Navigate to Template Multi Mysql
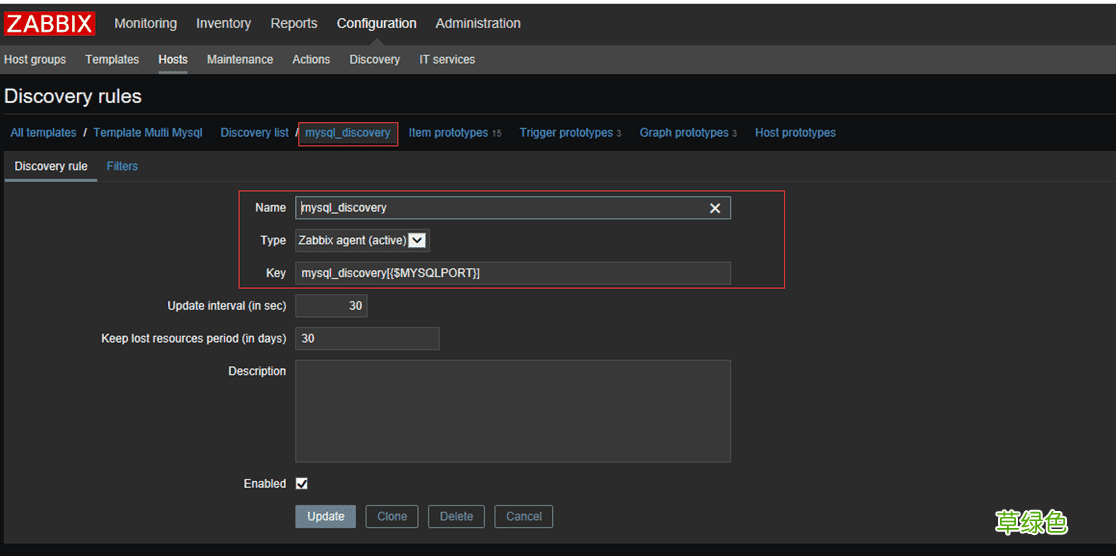This screenshot has width=1116, height=556. (148, 133)
